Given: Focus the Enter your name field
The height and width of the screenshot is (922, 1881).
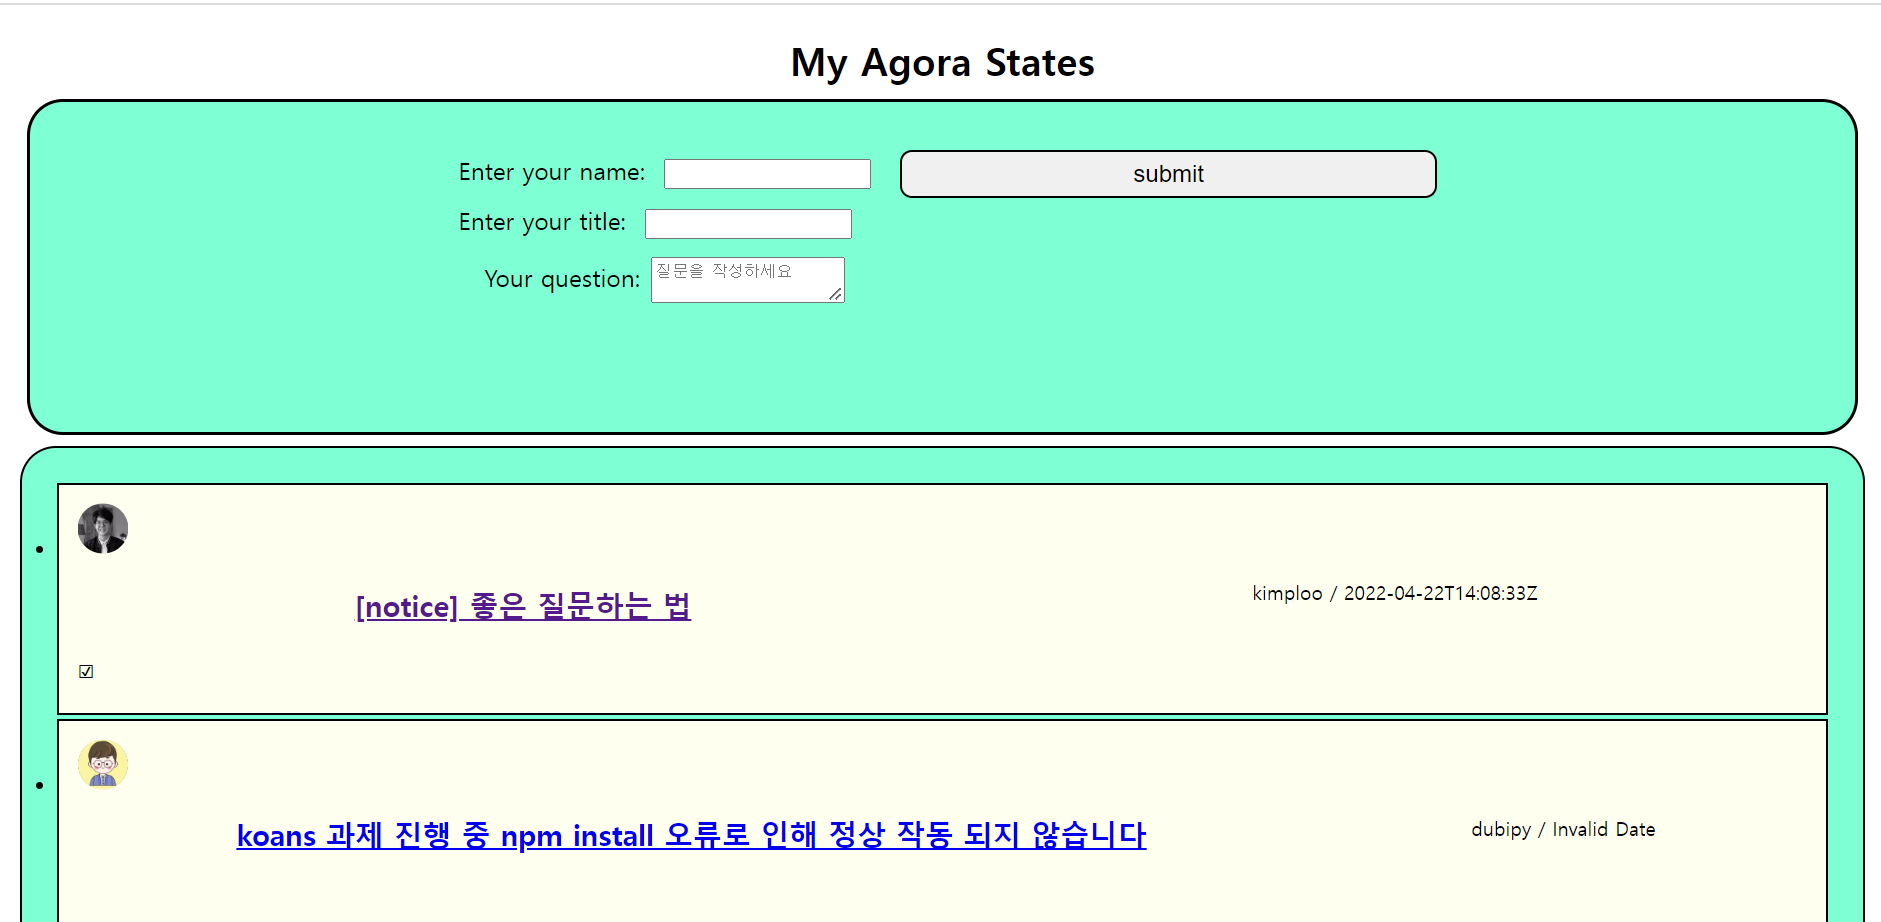Looking at the screenshot, I should 767,174.
